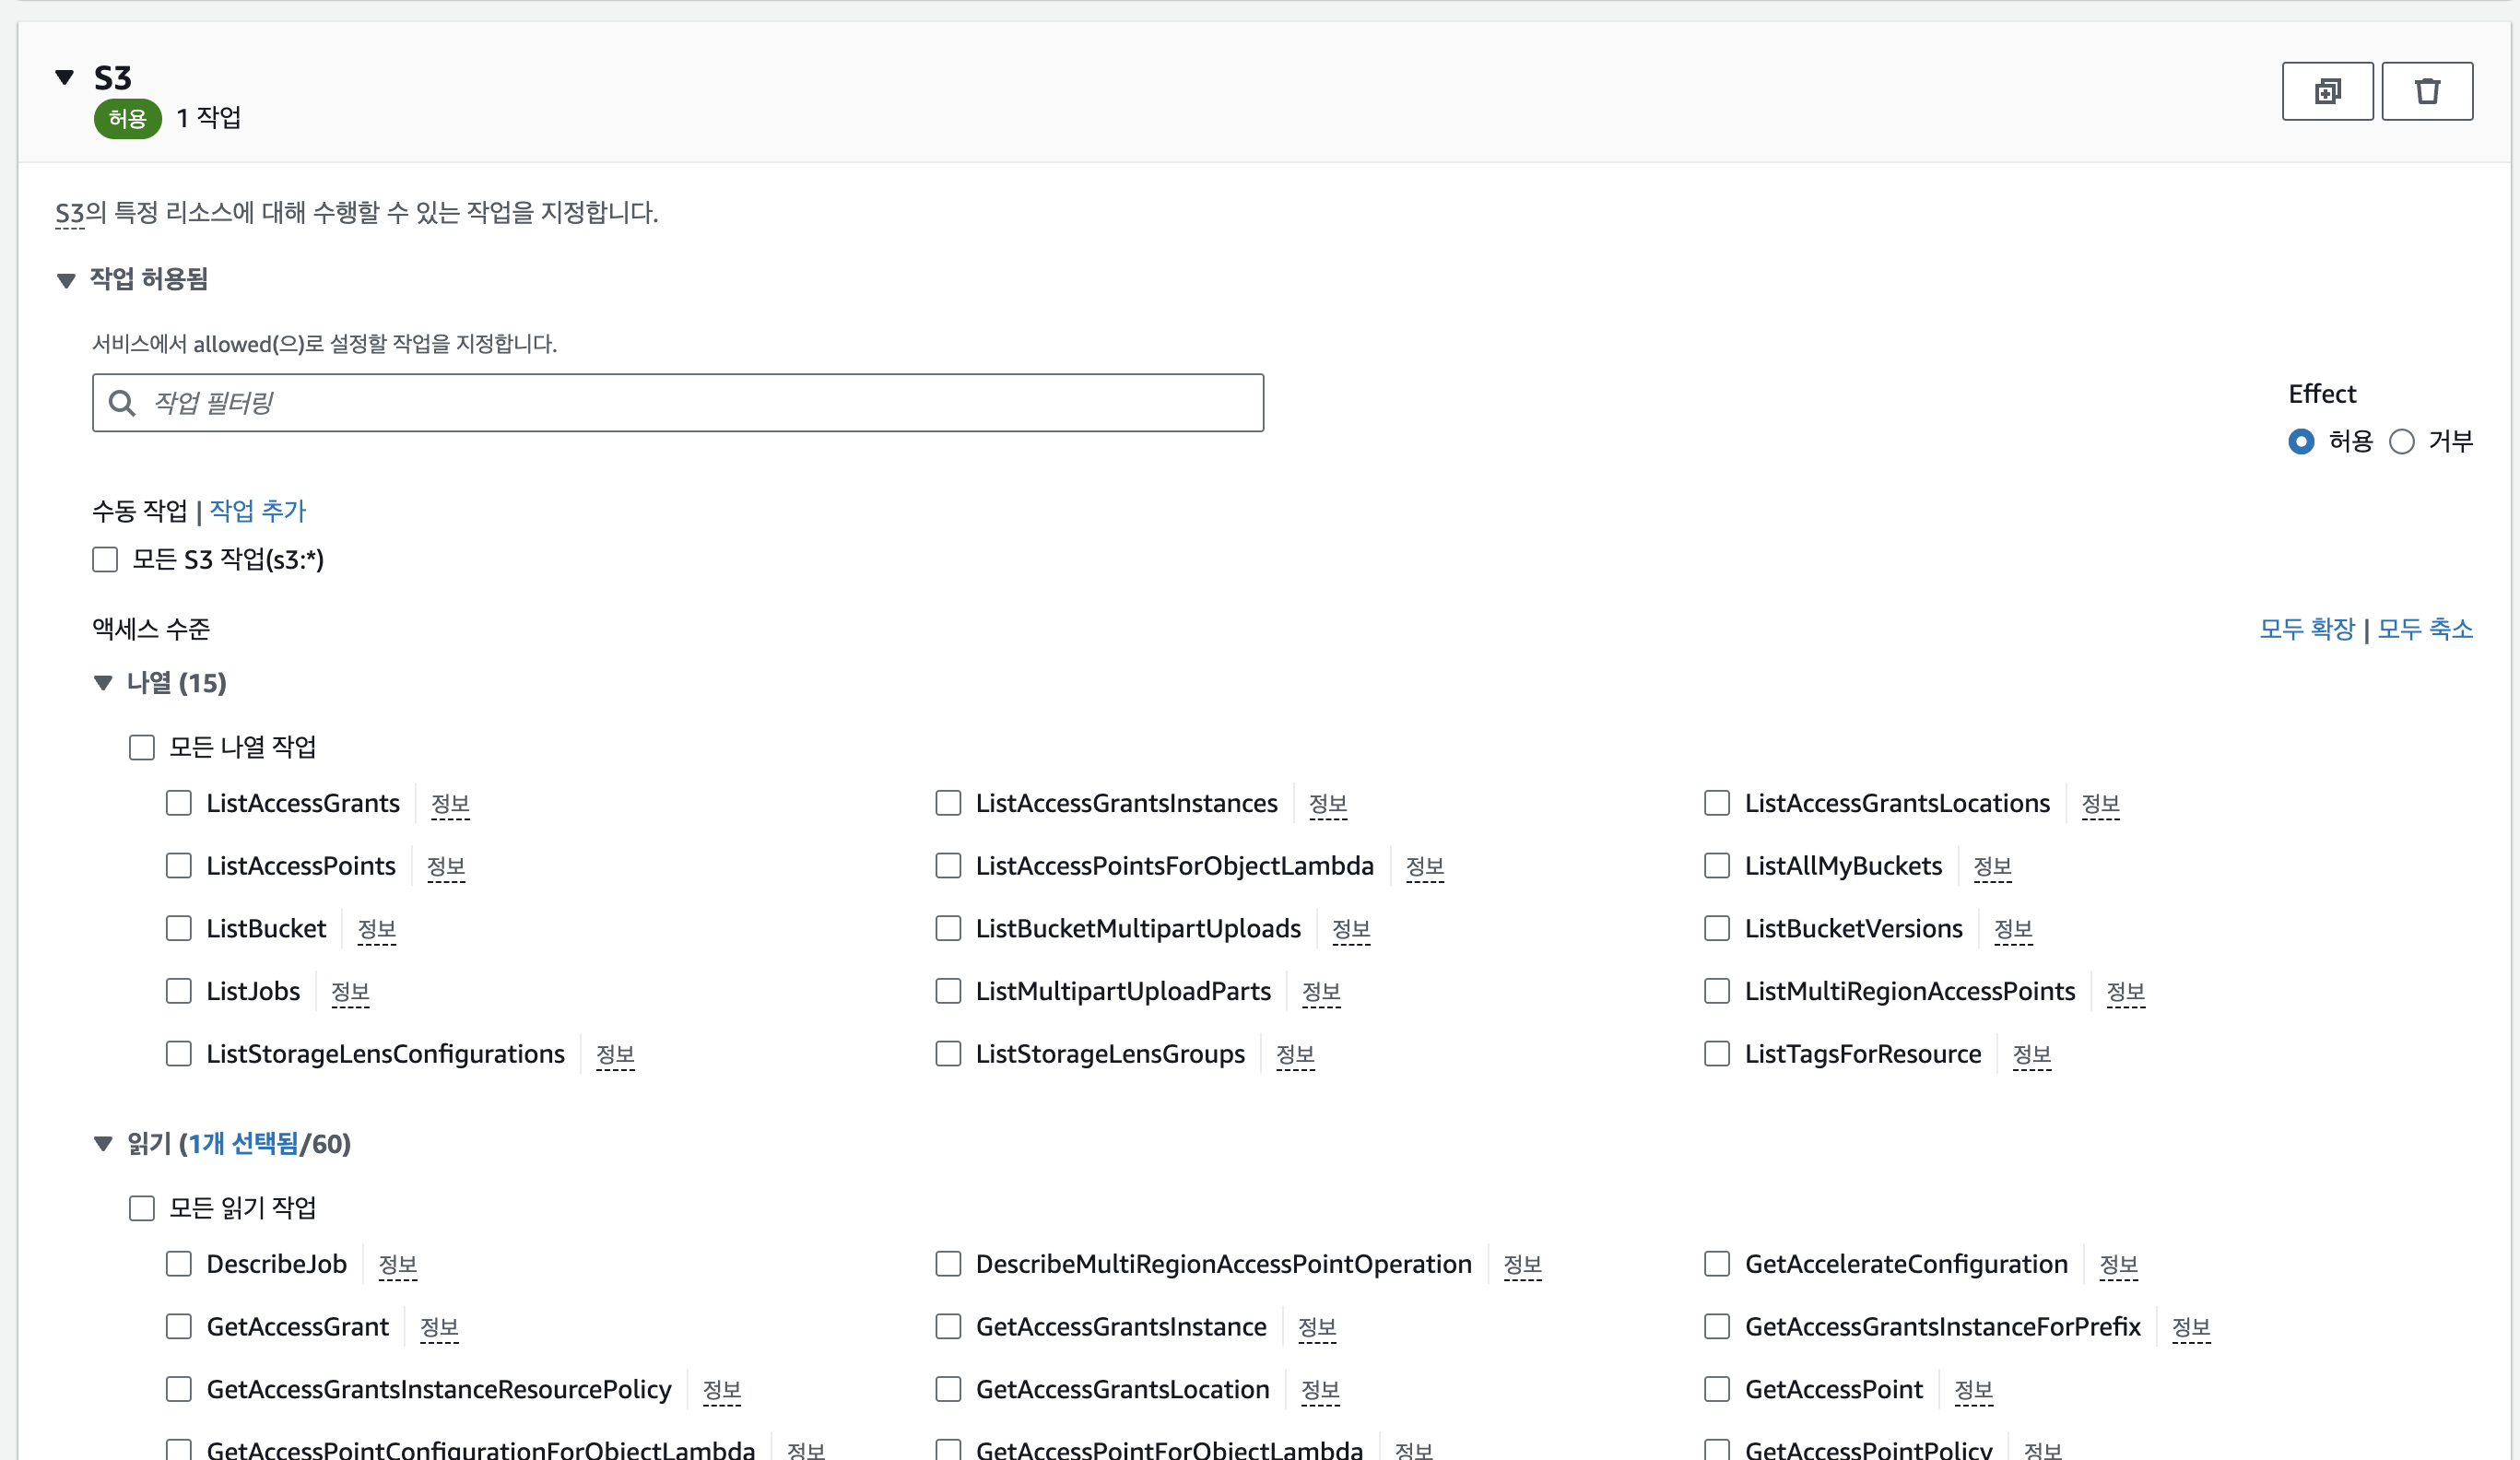Click the trash icon to remove S3 statement
Viewport: 2520px width, 1460px height.
tap(2427, 91)
